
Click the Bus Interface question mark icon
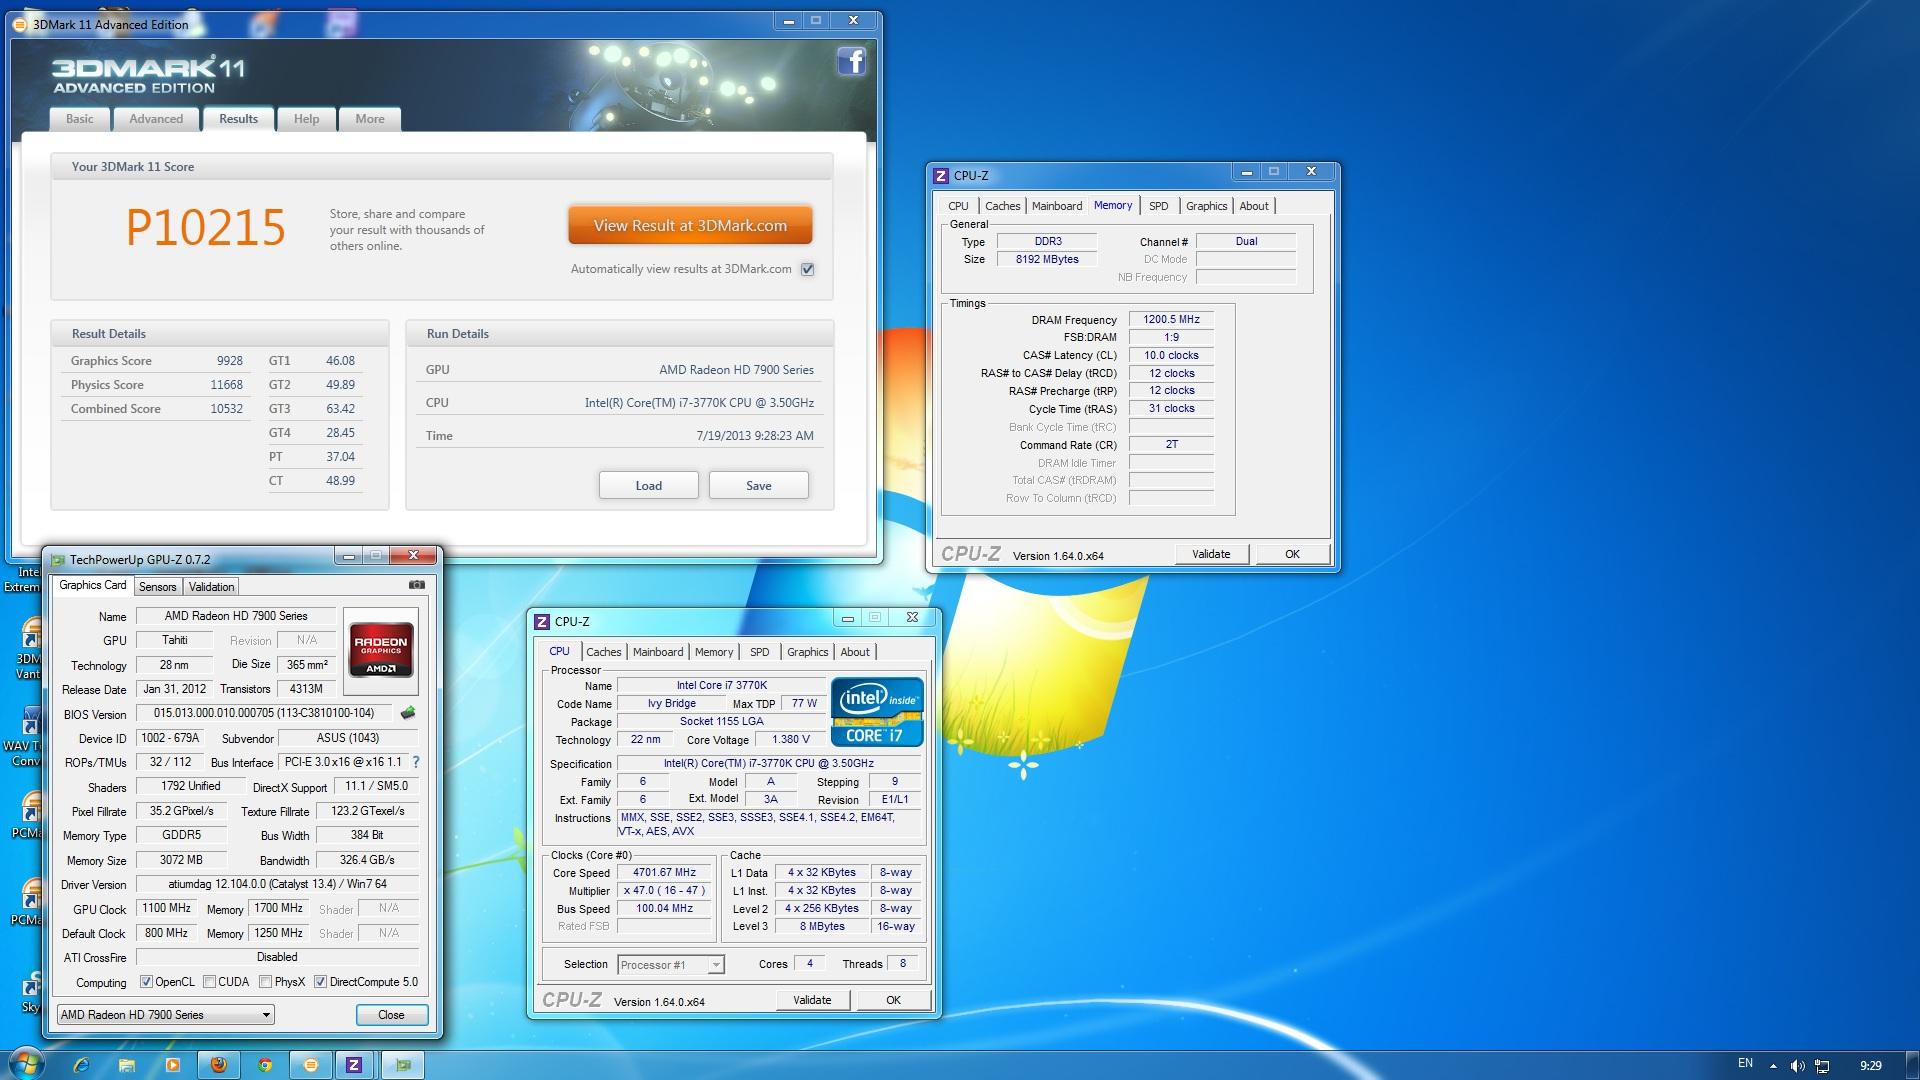coord(416,762)
